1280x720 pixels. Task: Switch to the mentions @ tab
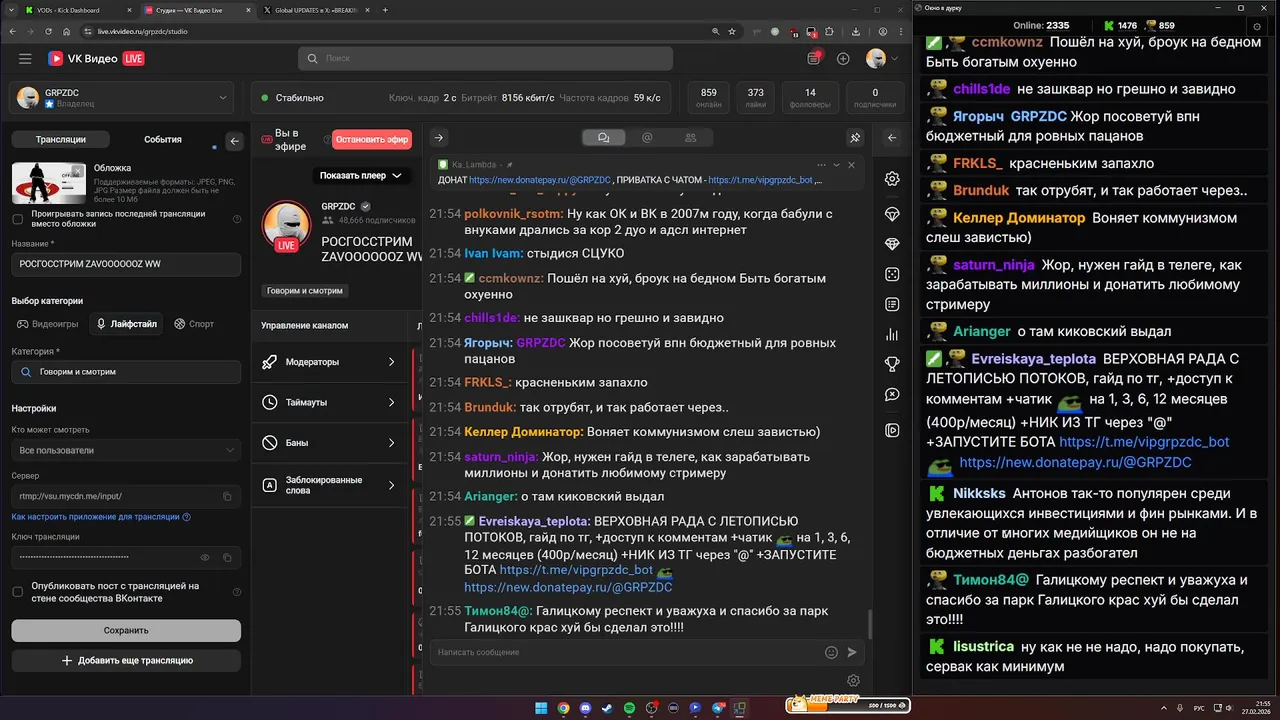(647, 138)
